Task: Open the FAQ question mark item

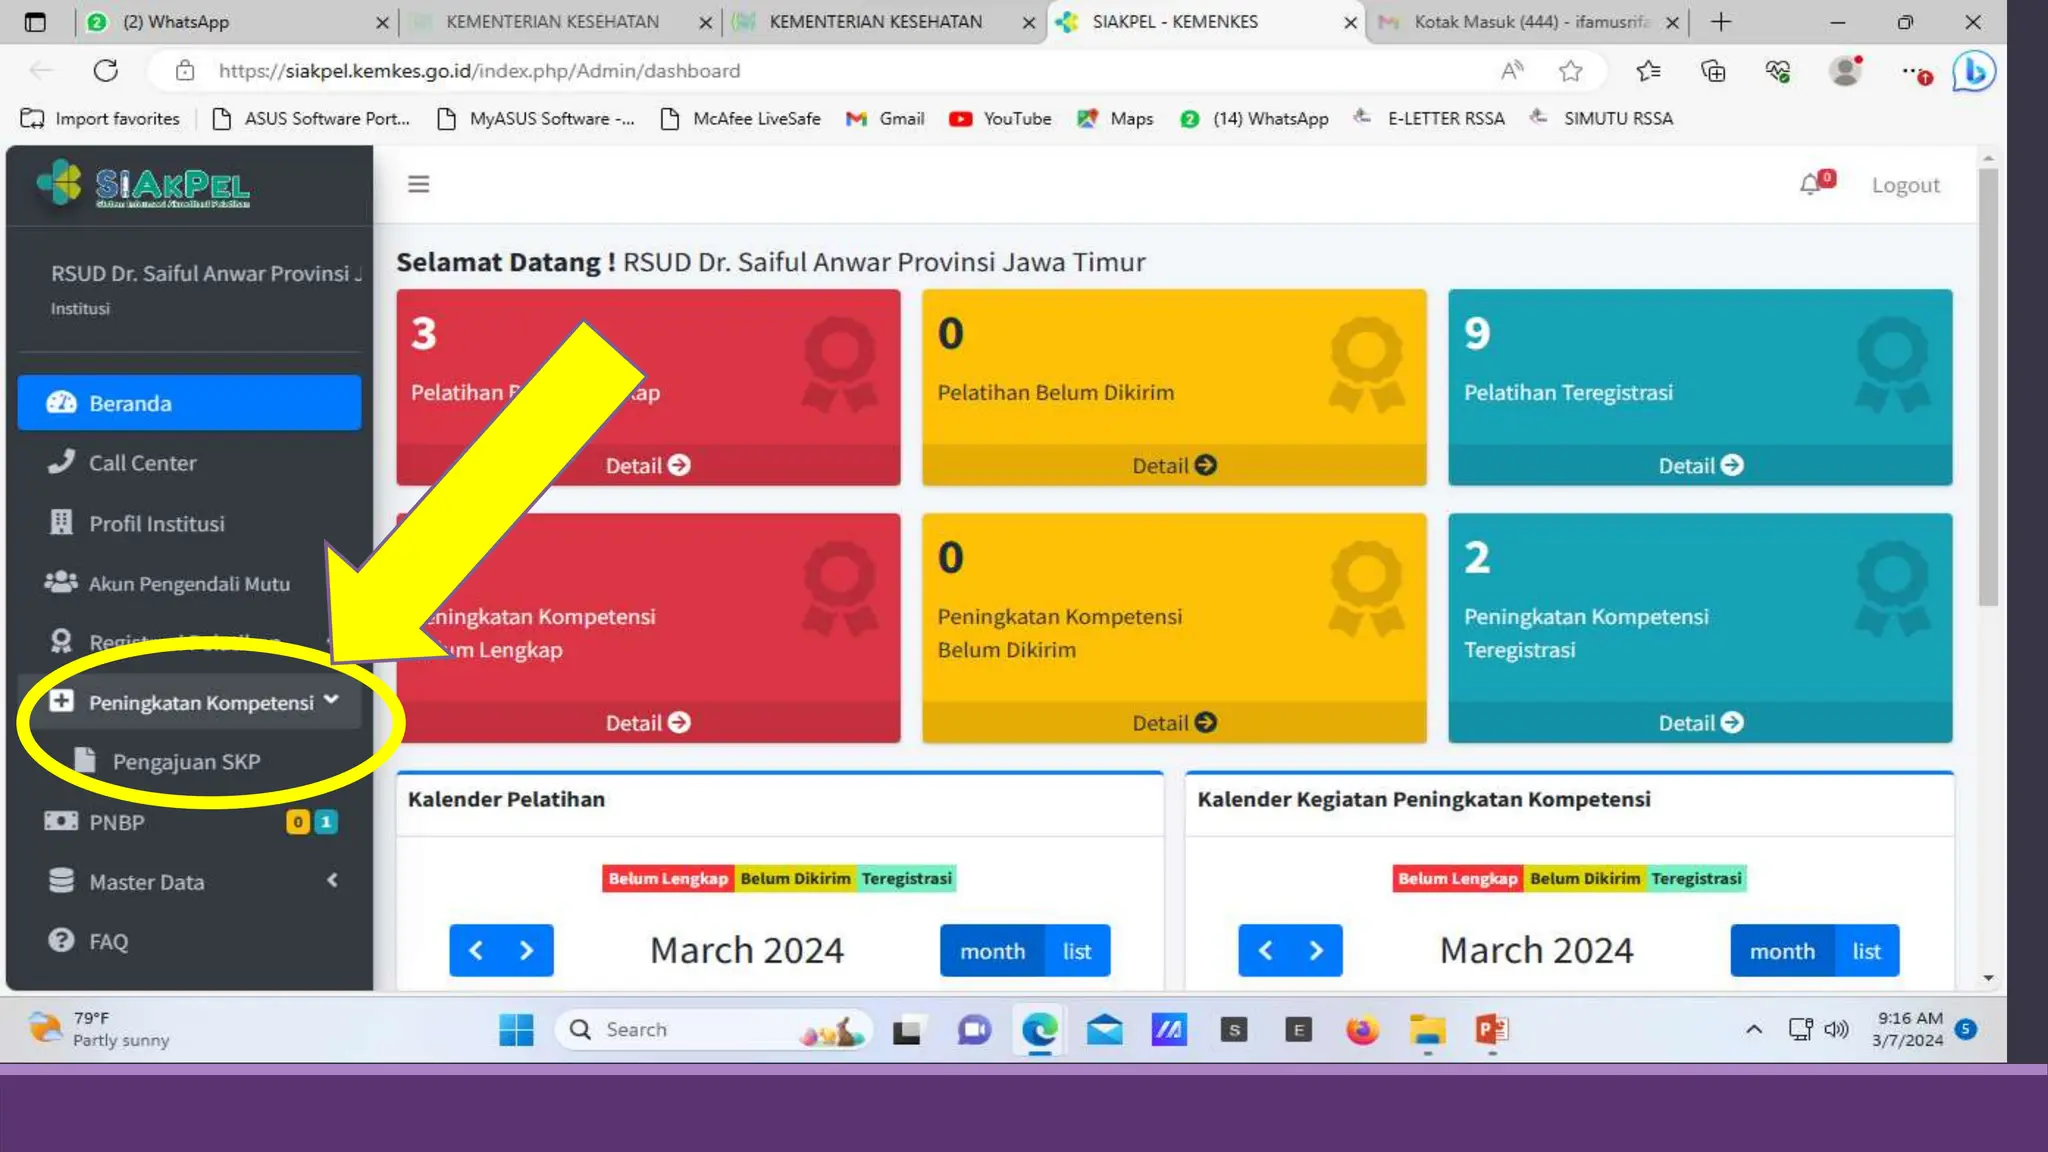Action: click(108, 941)
